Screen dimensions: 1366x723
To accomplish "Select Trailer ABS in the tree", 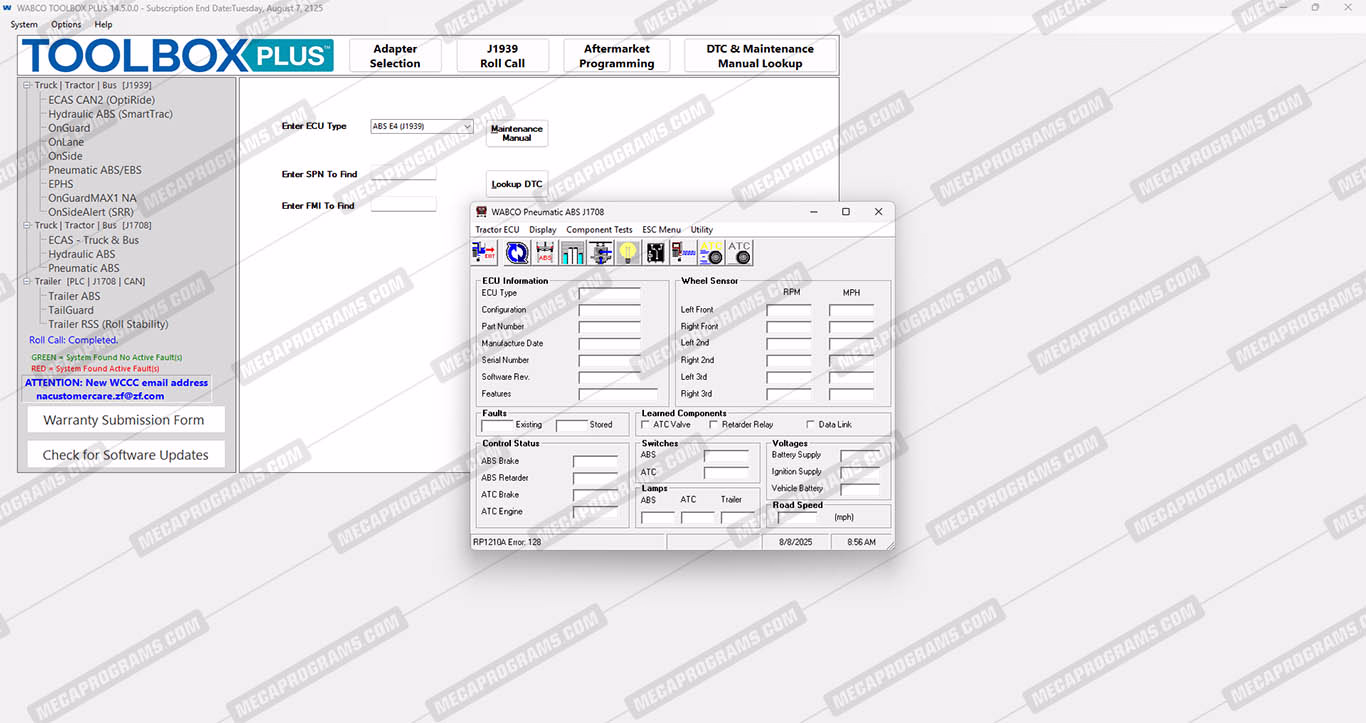I will point(74,296).
